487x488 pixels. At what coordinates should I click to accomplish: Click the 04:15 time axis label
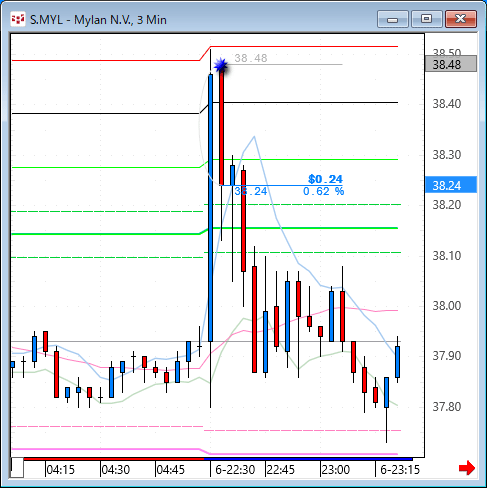click(x=60, y=470)
